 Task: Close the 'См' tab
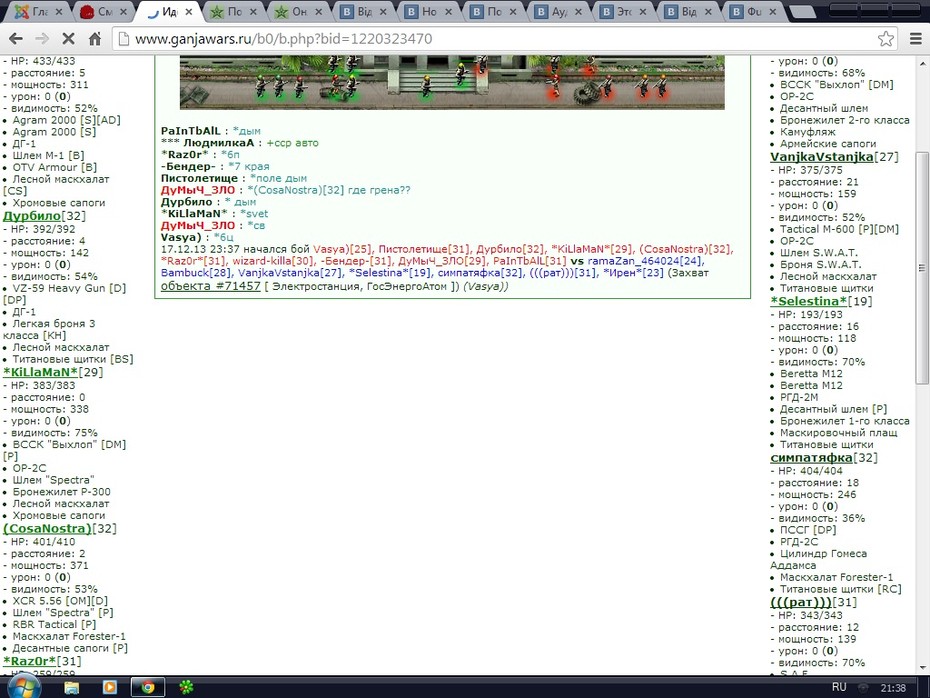[x=123, y=11]
